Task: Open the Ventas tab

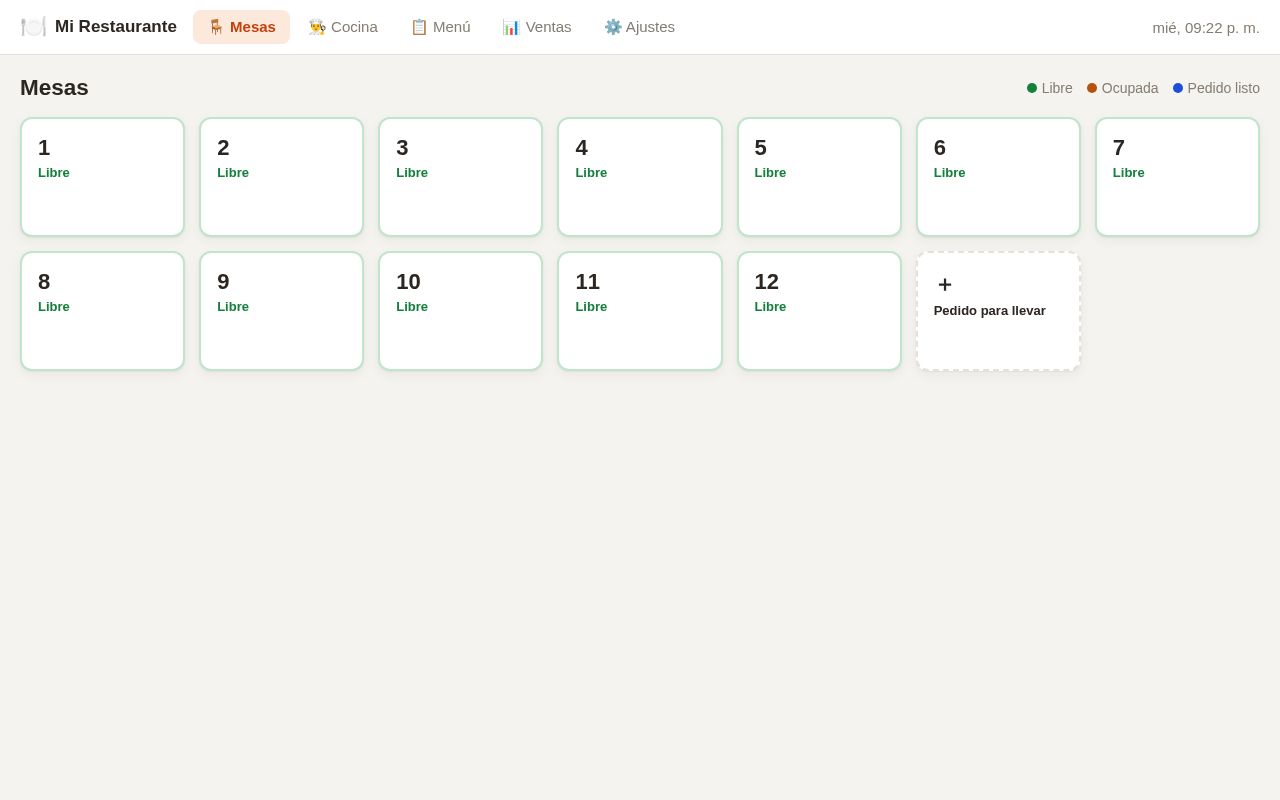Action: point(537,27)
